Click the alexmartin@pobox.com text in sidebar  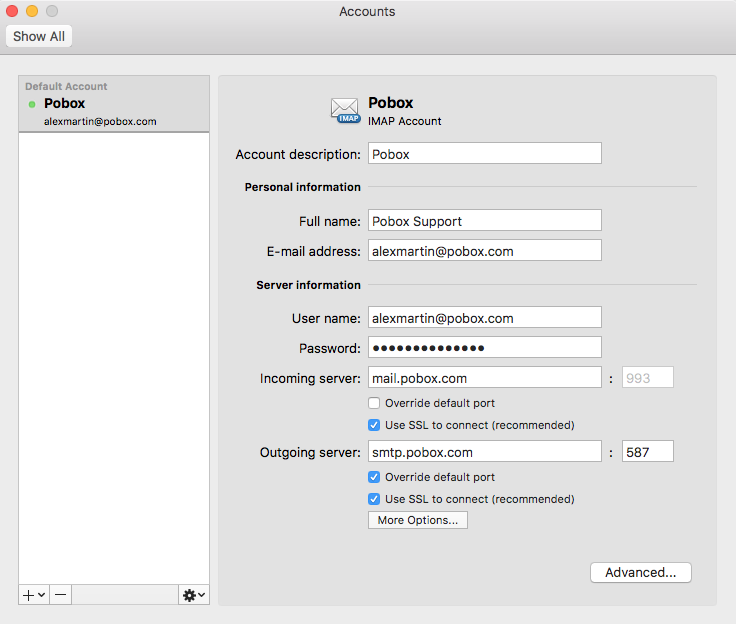coord(100,122)
